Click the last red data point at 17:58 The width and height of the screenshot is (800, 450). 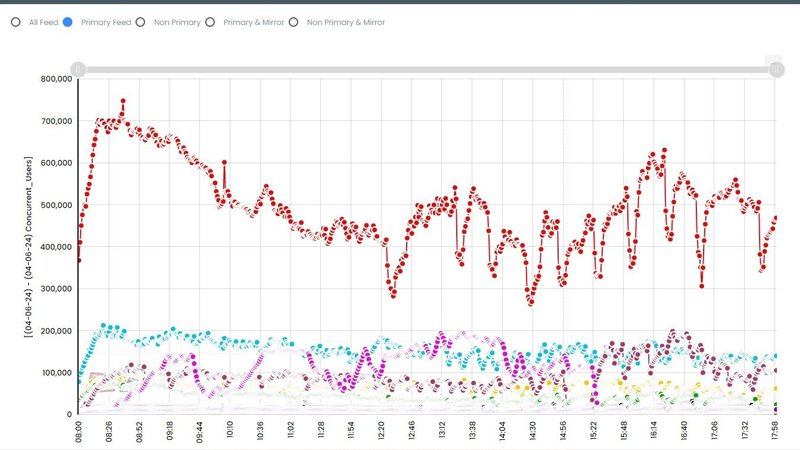pyautogui.click(x=776, y=219)
